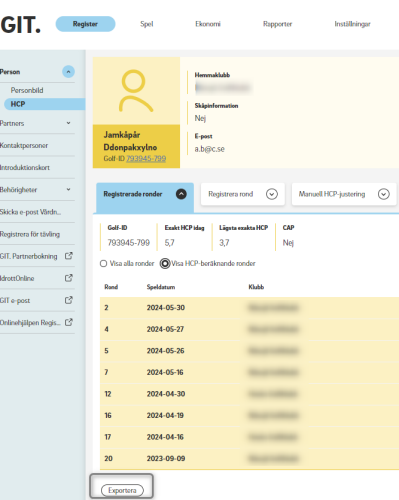Open the Register tab
Image resolution: width=399 pixels, height=500 pixels.
pyautogui.click(x=85, y=24)
